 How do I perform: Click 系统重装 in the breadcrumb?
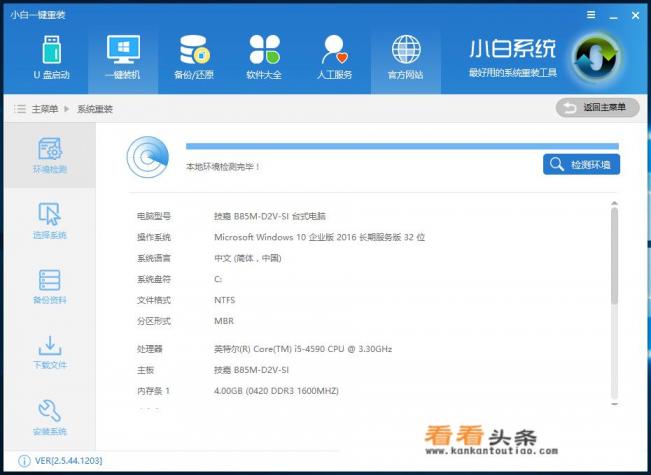click(x=95, y=109)
